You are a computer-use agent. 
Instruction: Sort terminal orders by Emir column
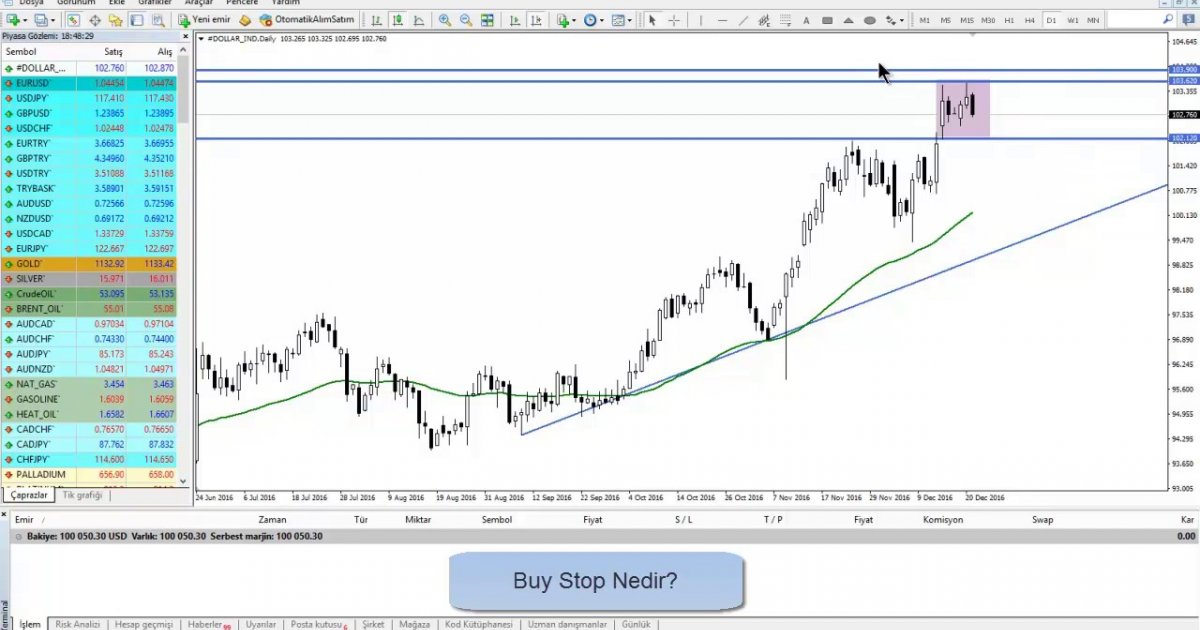tap(26, 520)
